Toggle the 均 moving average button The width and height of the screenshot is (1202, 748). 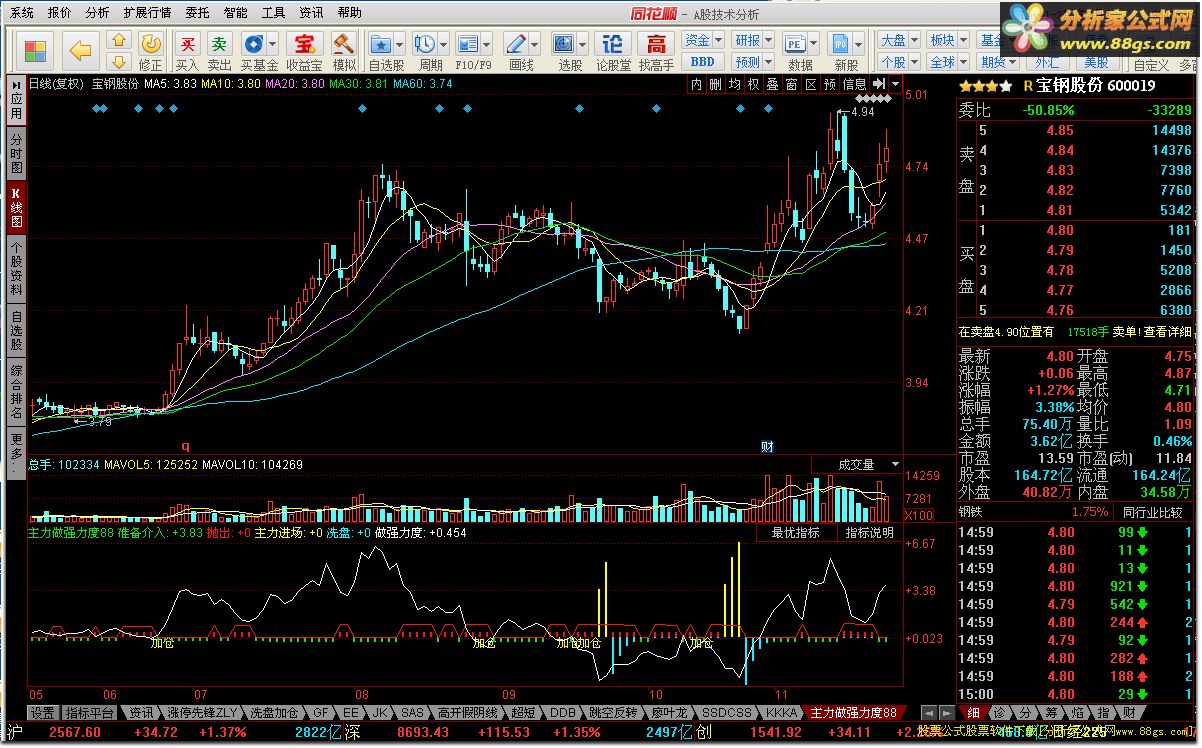click(x=734, y=84)
